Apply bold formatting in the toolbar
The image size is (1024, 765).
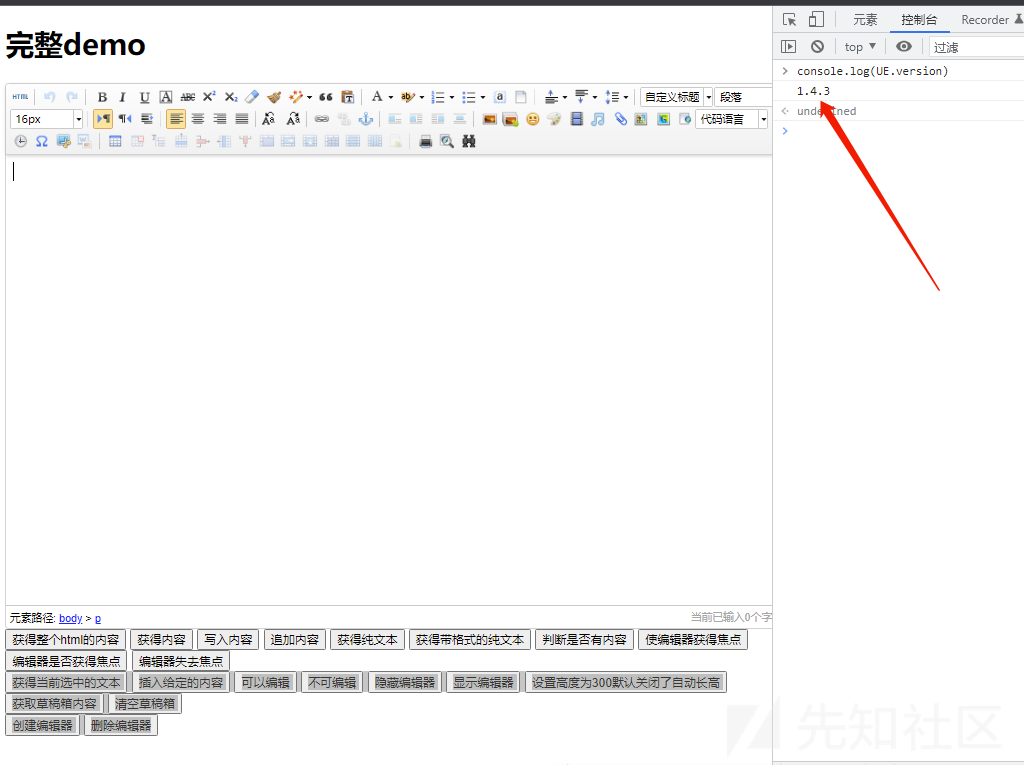pos(102,97)
